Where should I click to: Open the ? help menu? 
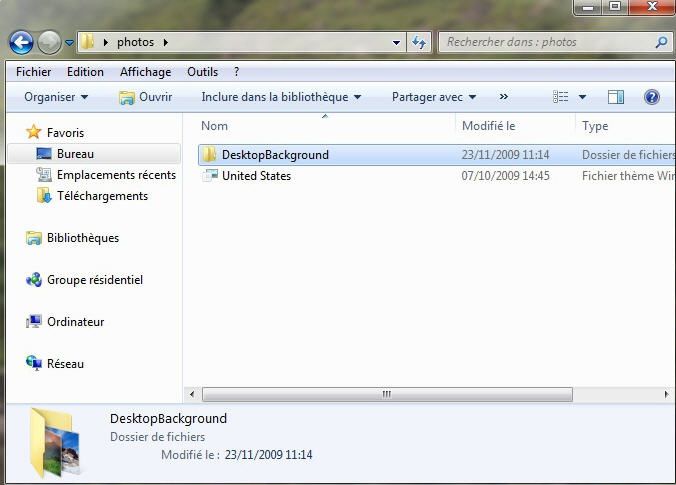(x=236, y=72)
